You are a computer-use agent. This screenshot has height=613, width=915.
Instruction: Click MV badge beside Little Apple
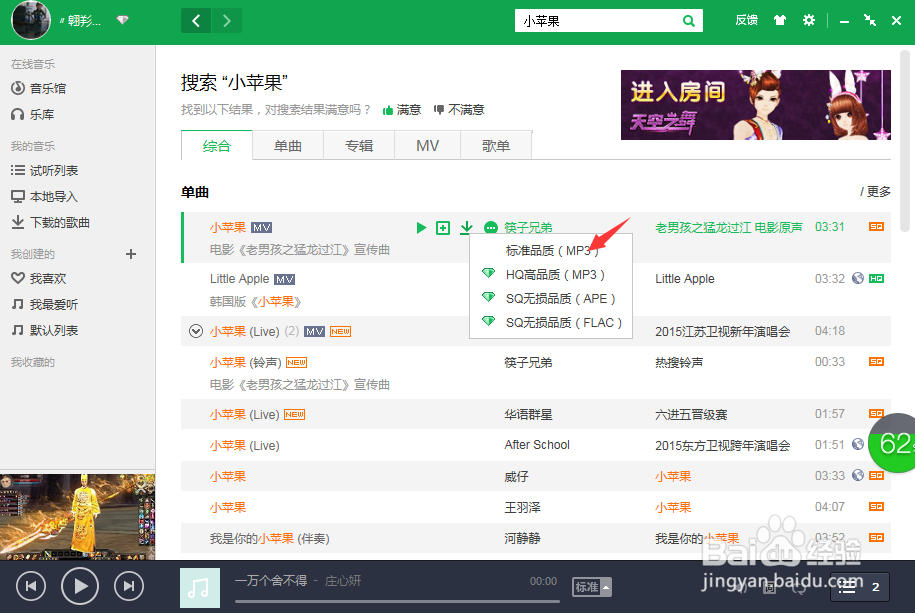point(284,279)
